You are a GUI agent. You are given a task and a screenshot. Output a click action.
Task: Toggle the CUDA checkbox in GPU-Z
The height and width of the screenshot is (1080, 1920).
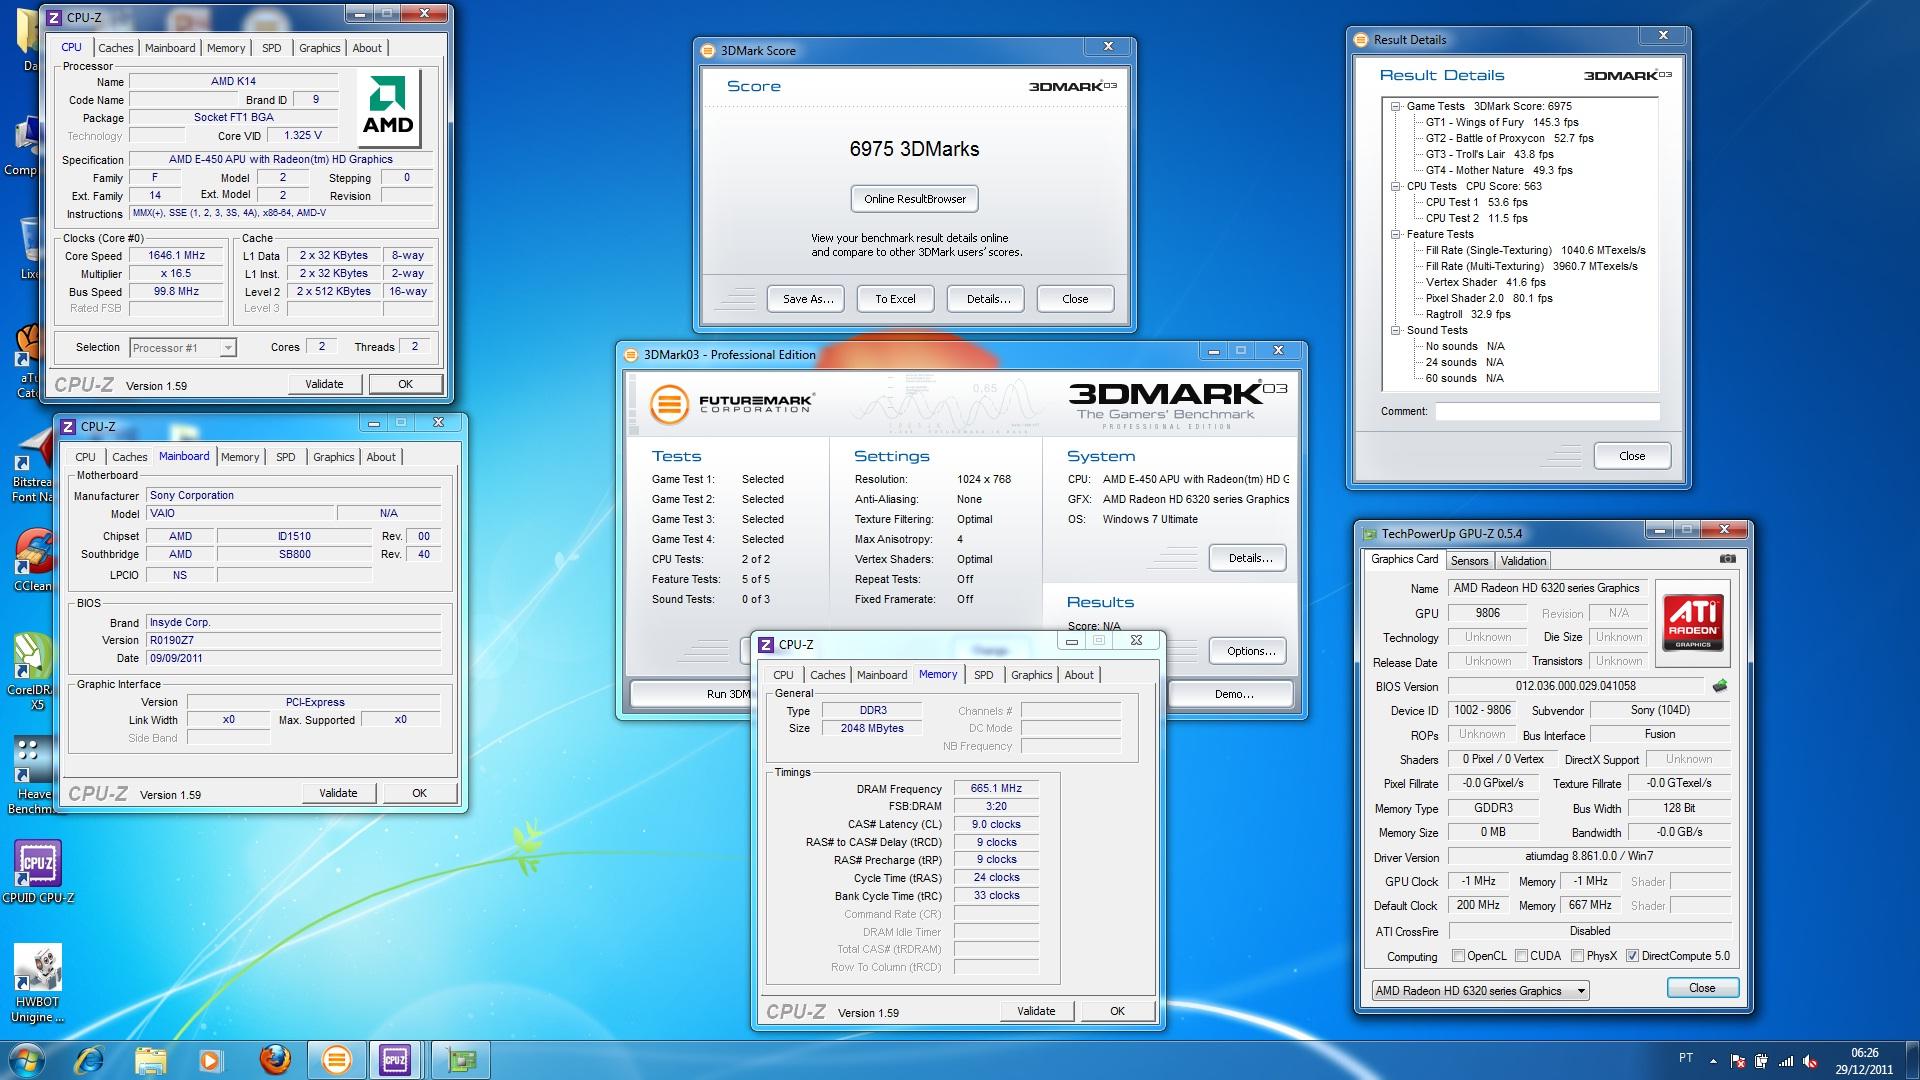pos(1521,956)
